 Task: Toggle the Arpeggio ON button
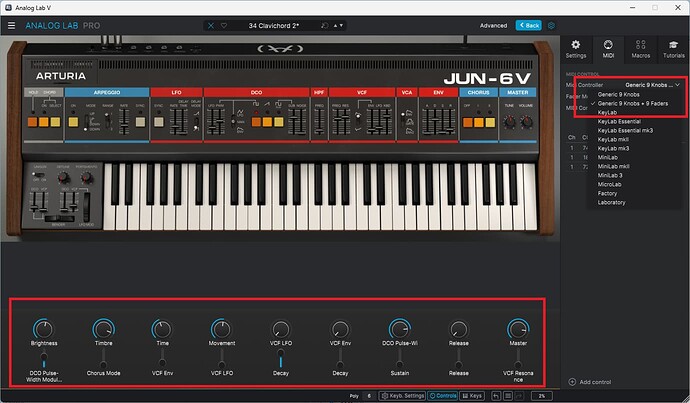pos(73,122)
